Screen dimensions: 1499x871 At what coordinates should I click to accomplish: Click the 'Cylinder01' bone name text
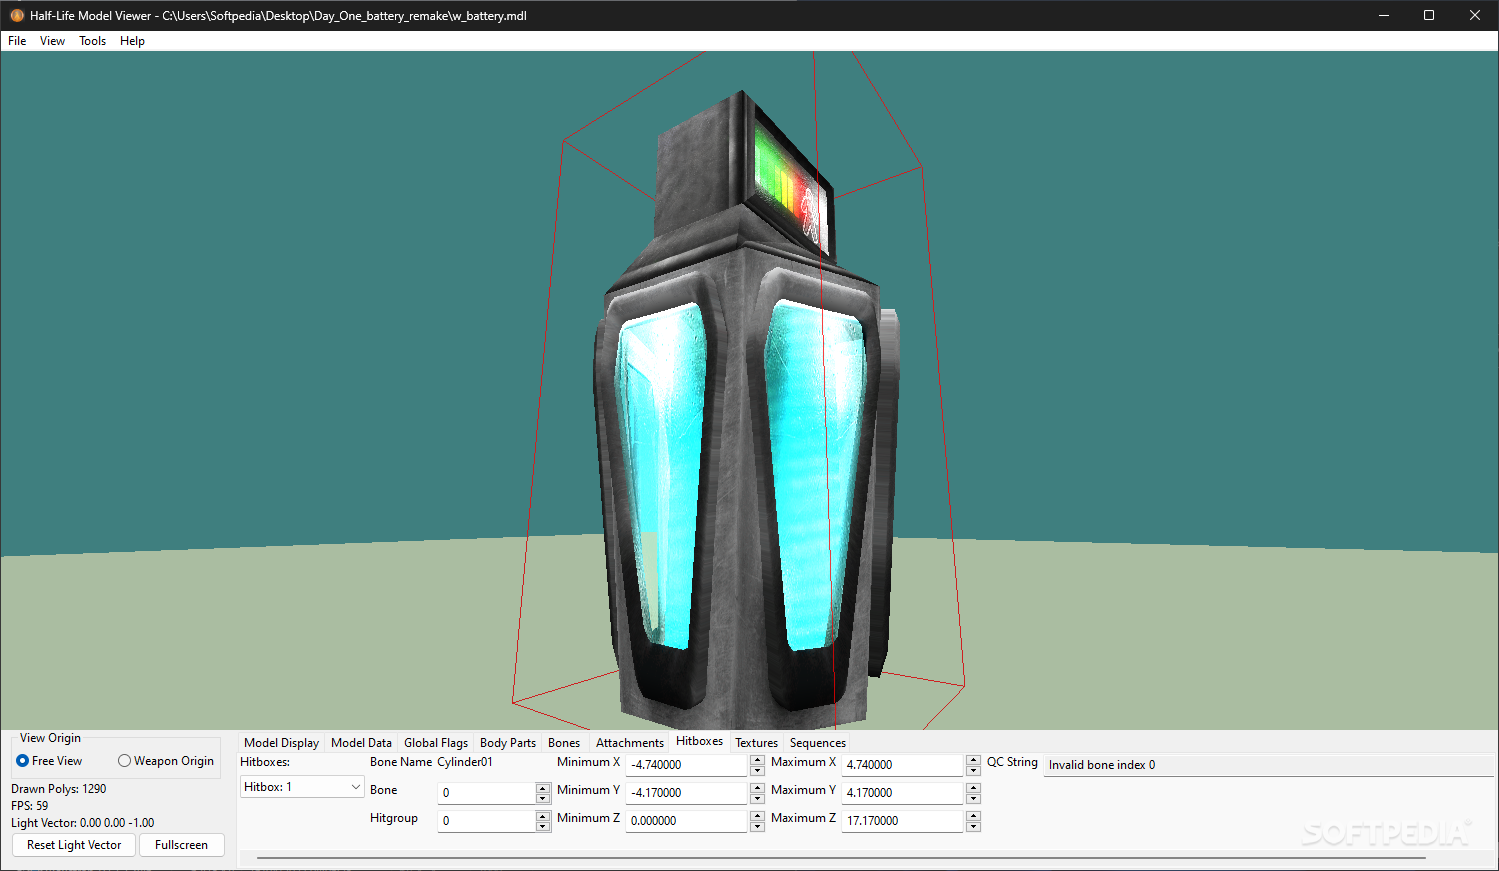[465, 762]
